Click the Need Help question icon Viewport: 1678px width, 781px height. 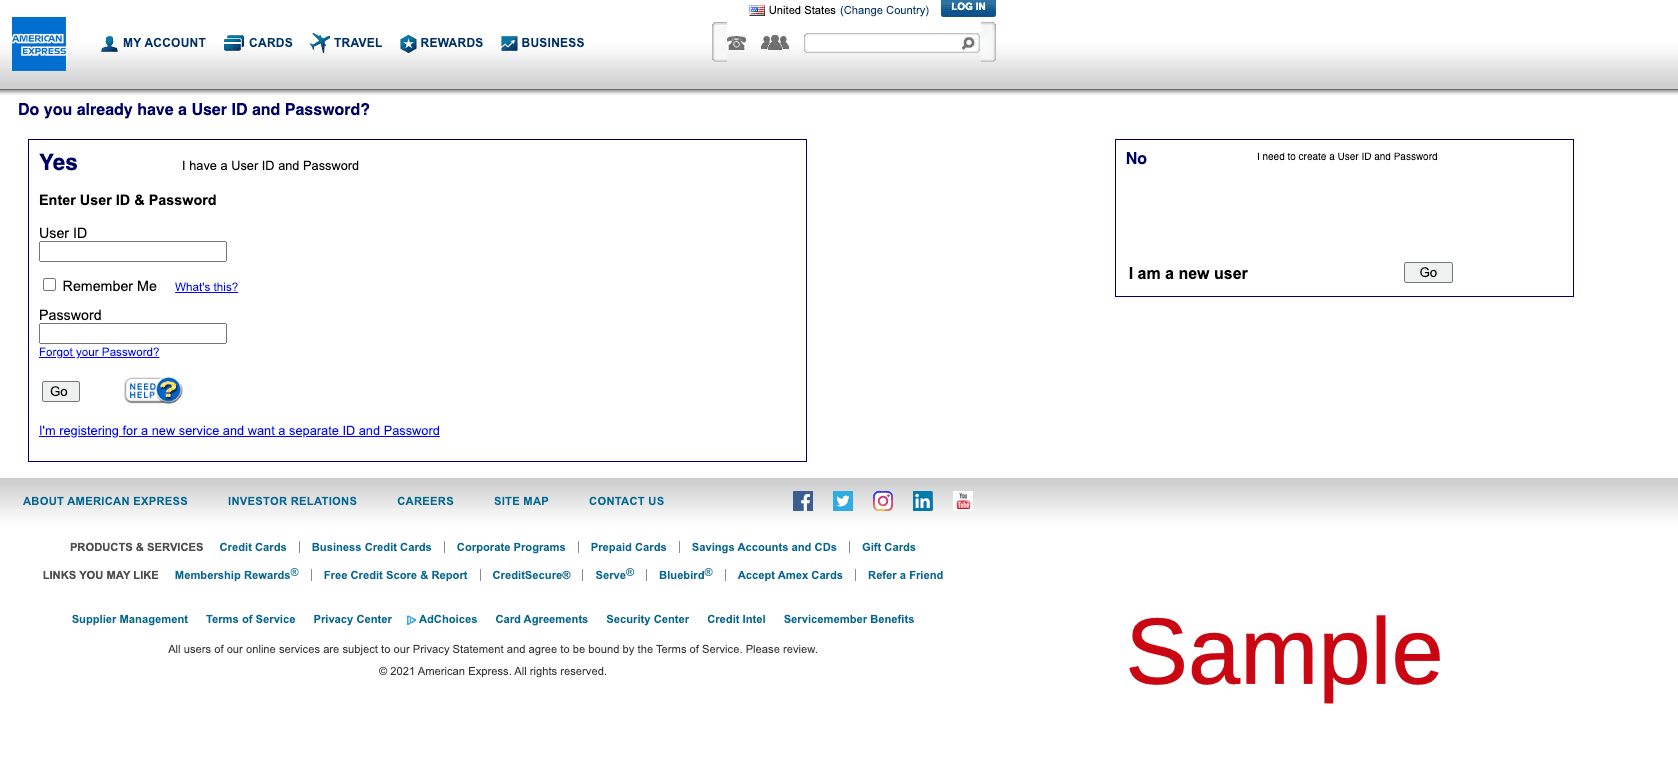[x=153, y=390]
